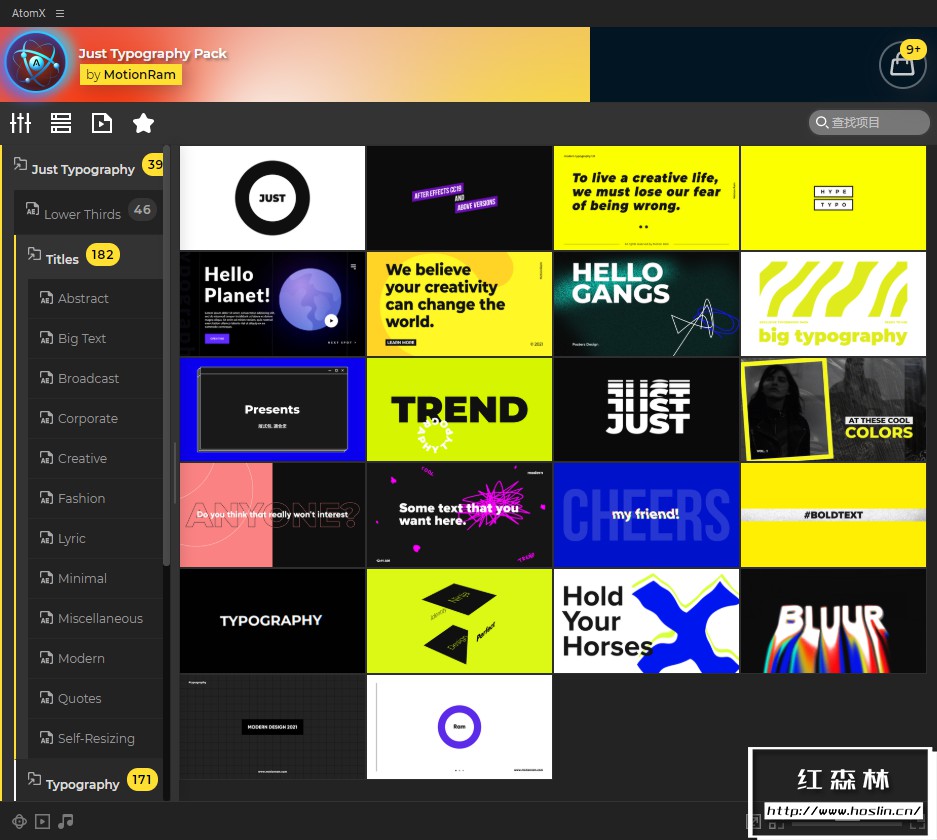The width and height of the screenshot is (937, 840).
Task: Select the 'We believe your creativity' thumbnail
Action: 460,303
